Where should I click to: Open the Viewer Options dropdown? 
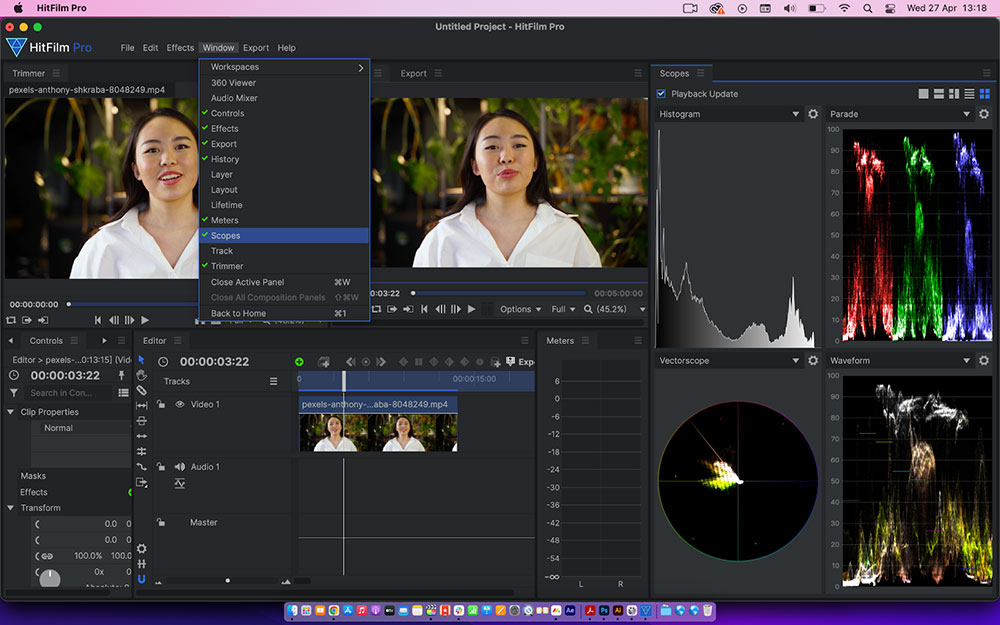click(520, 309)
